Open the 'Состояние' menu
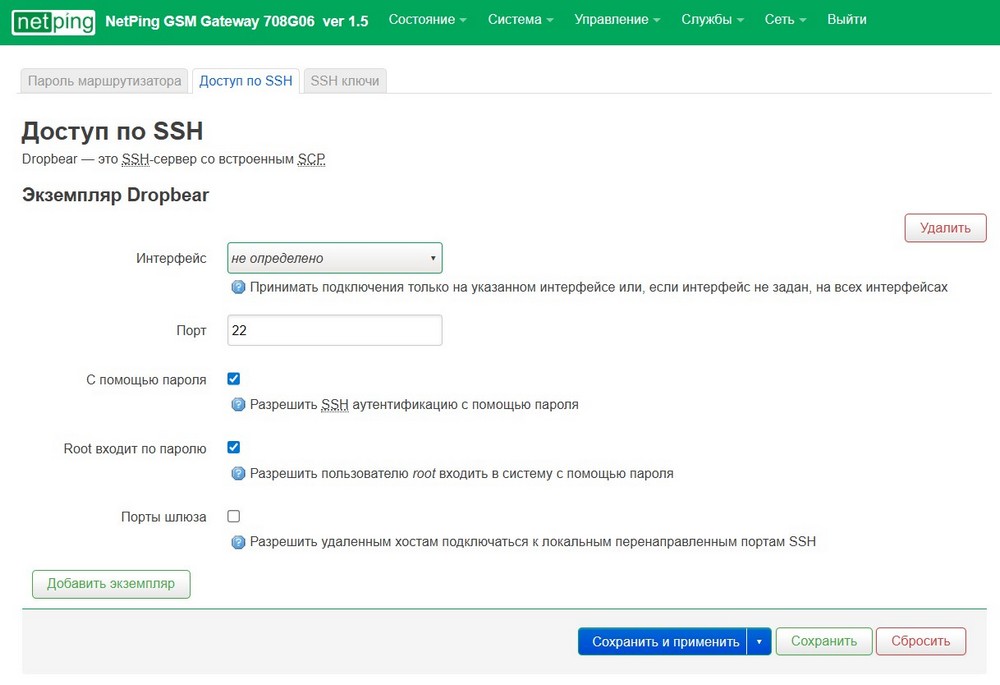The image size is (1000, 685). (x=427, y=20)
